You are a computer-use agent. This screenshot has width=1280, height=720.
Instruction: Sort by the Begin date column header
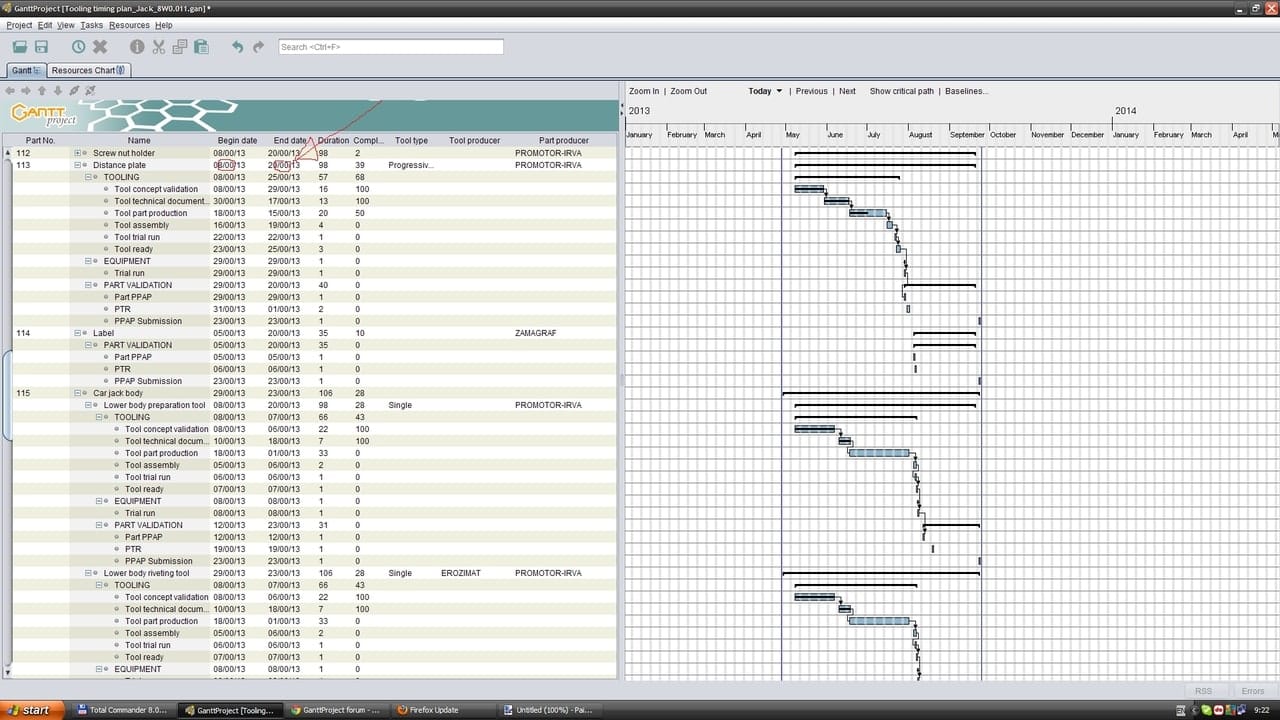click(x=237, y=141)
